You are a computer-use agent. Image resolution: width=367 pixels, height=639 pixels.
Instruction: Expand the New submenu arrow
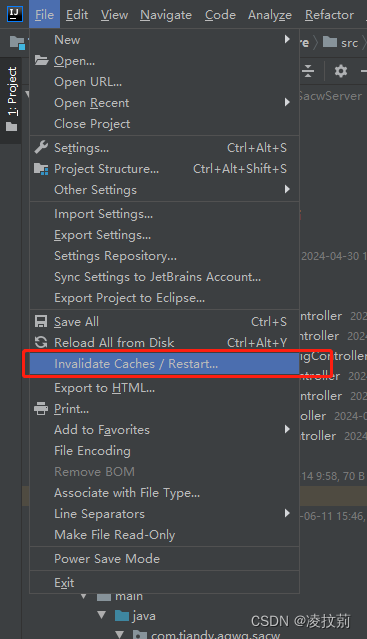click(x=287, y=39)
